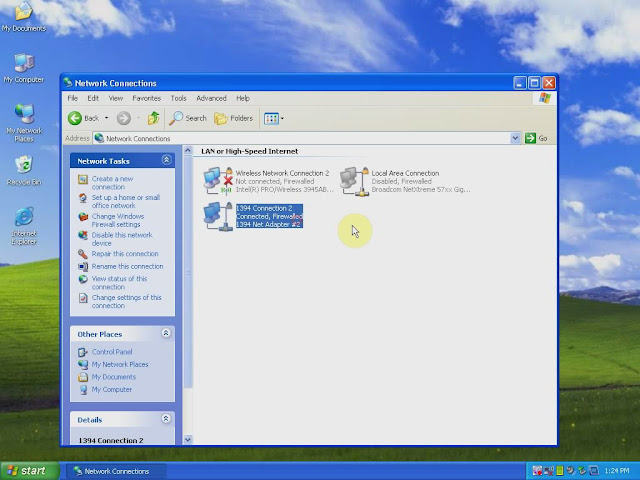Open the Views toolbar icon
640x480 pixels.
pos(271,118)
